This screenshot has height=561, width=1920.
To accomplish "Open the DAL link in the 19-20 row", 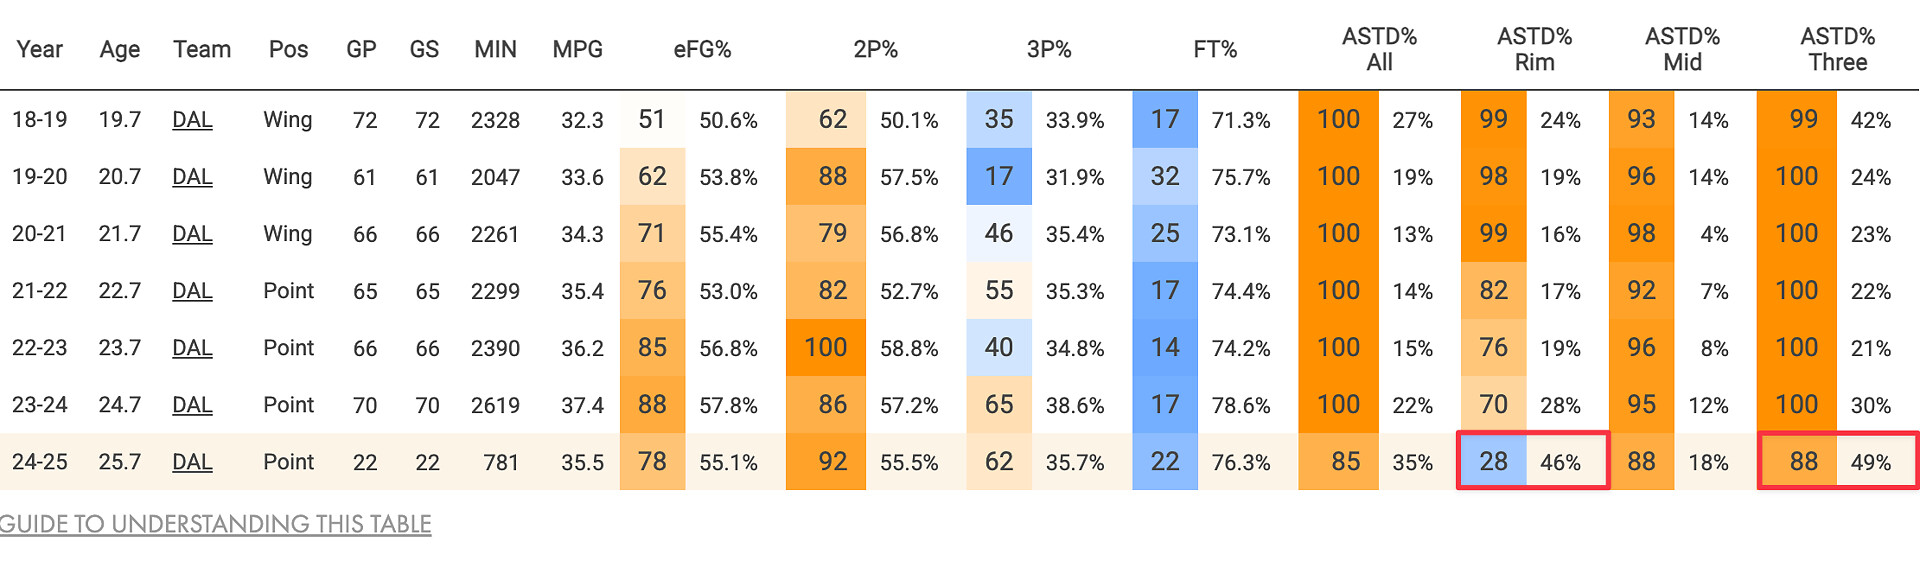I will click(x=192, y=177).
